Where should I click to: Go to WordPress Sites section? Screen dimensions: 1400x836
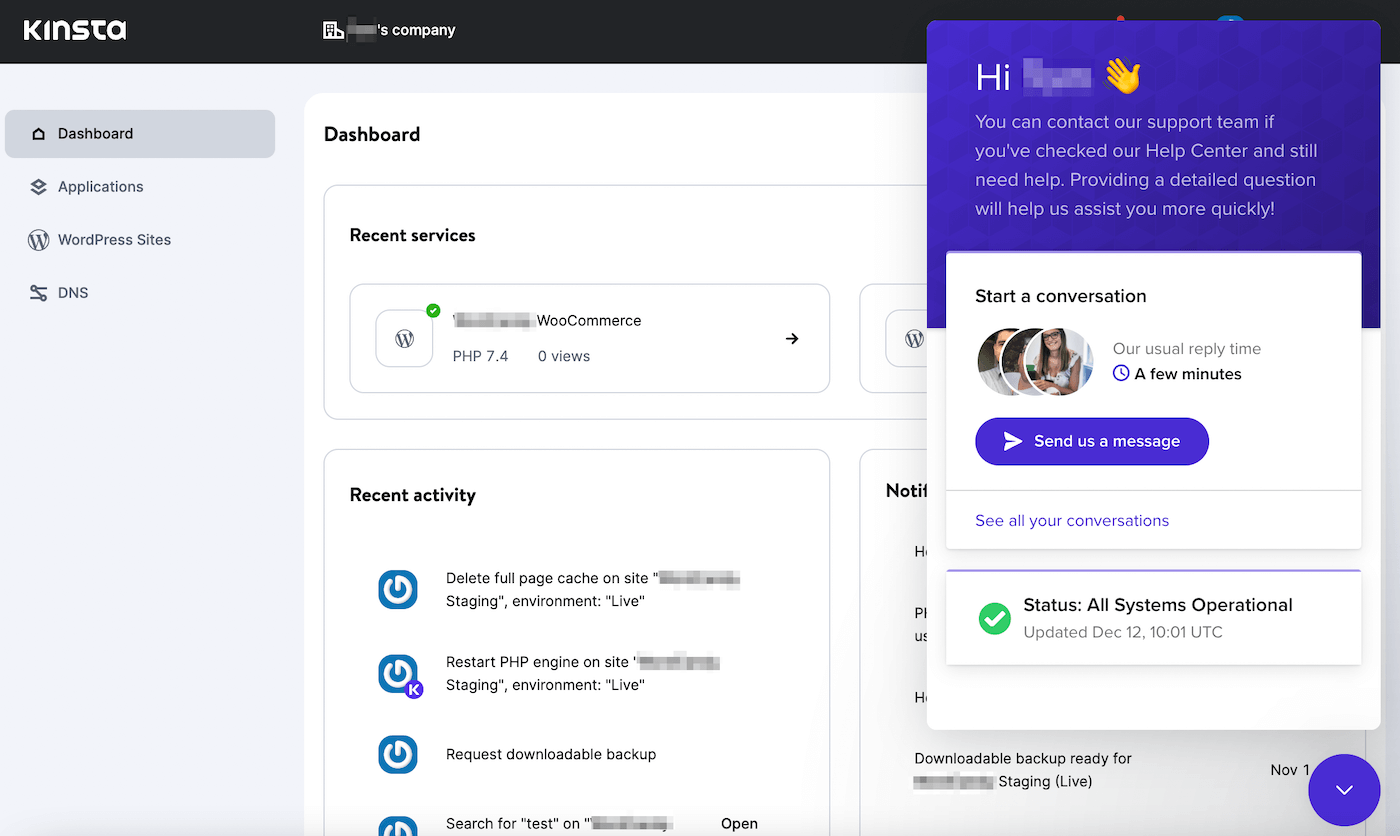point(114,240)
